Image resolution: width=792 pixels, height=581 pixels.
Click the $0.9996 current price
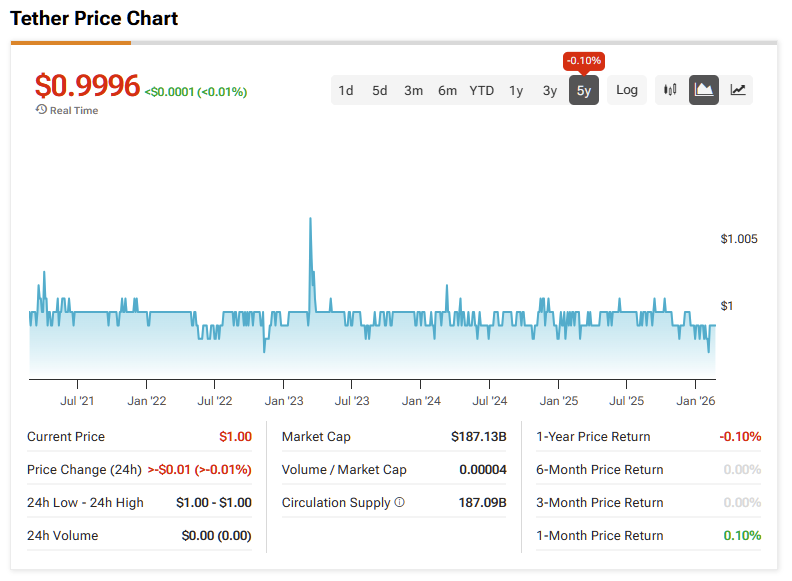click(x=87, y=85)
